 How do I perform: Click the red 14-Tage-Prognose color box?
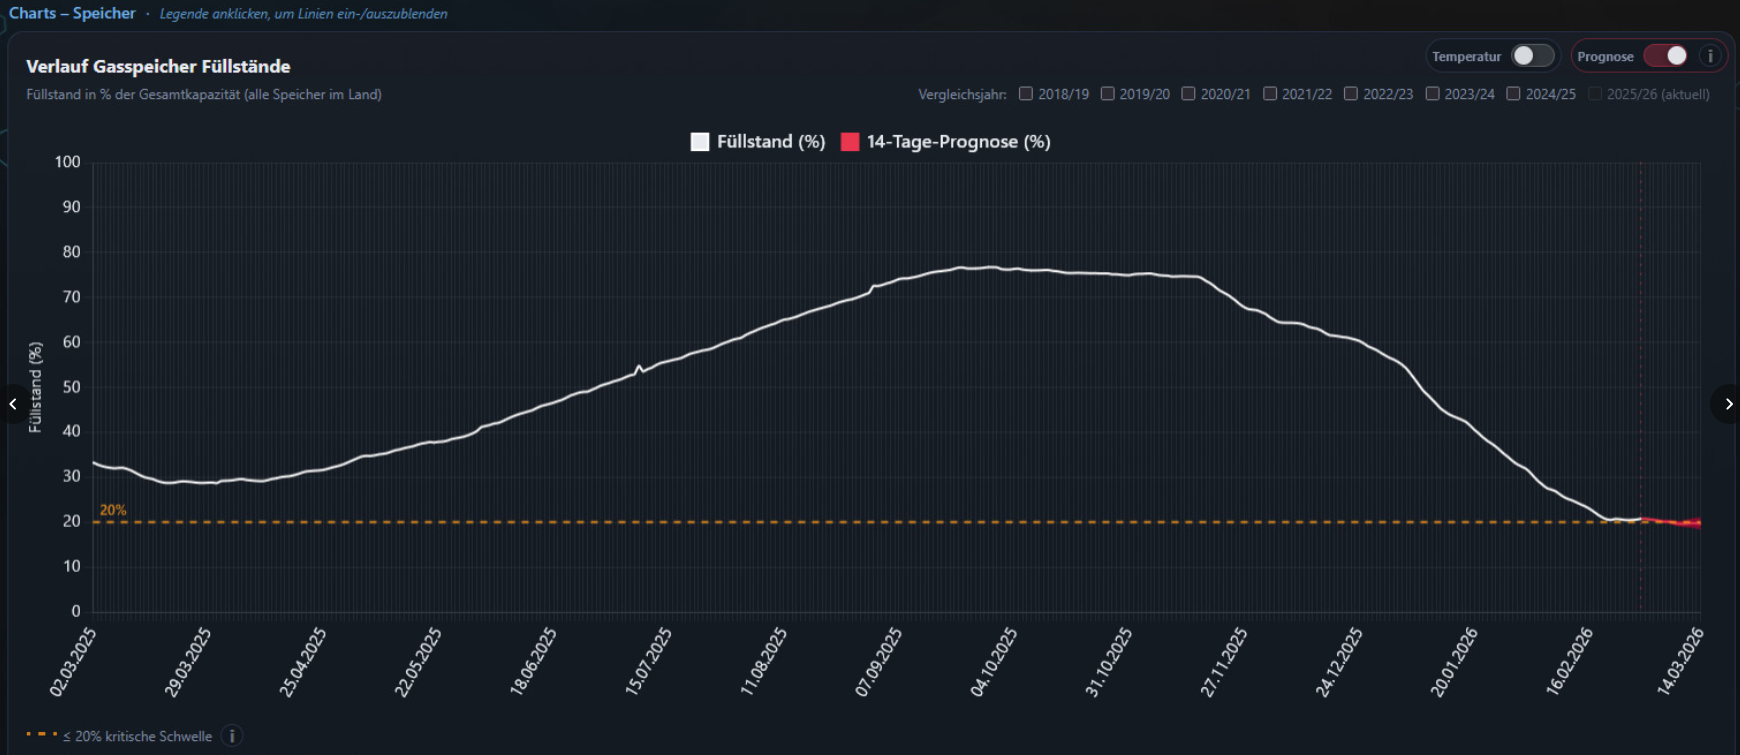850,142
